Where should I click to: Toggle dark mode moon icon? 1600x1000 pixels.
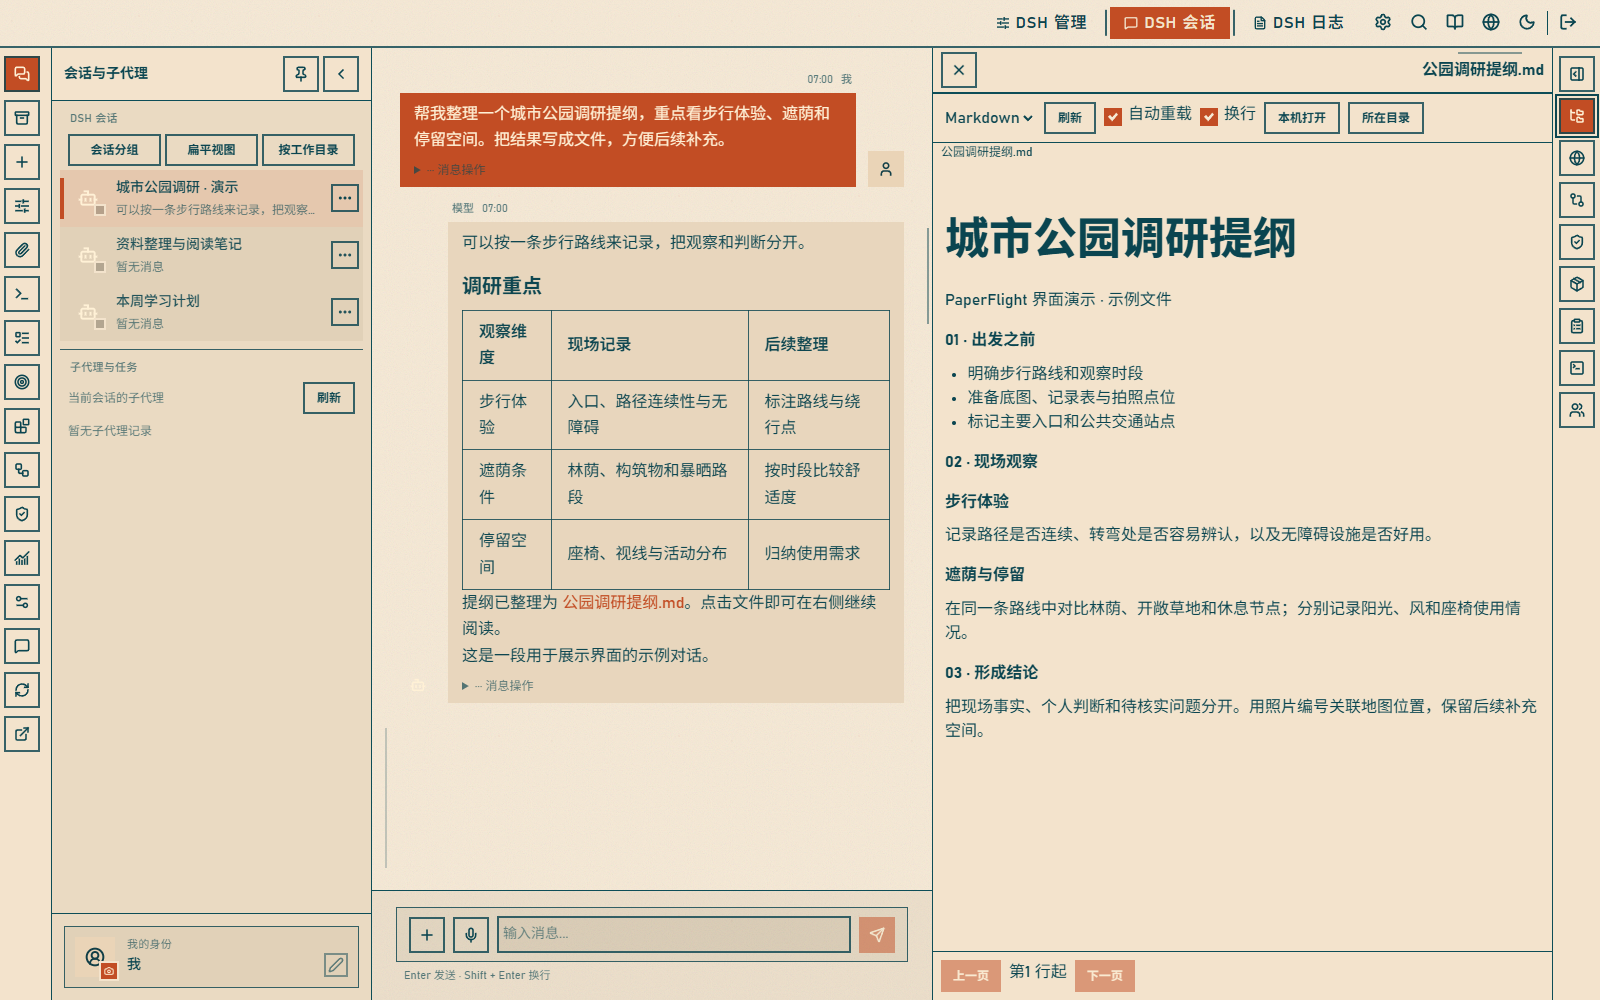tap(1527, 22)
